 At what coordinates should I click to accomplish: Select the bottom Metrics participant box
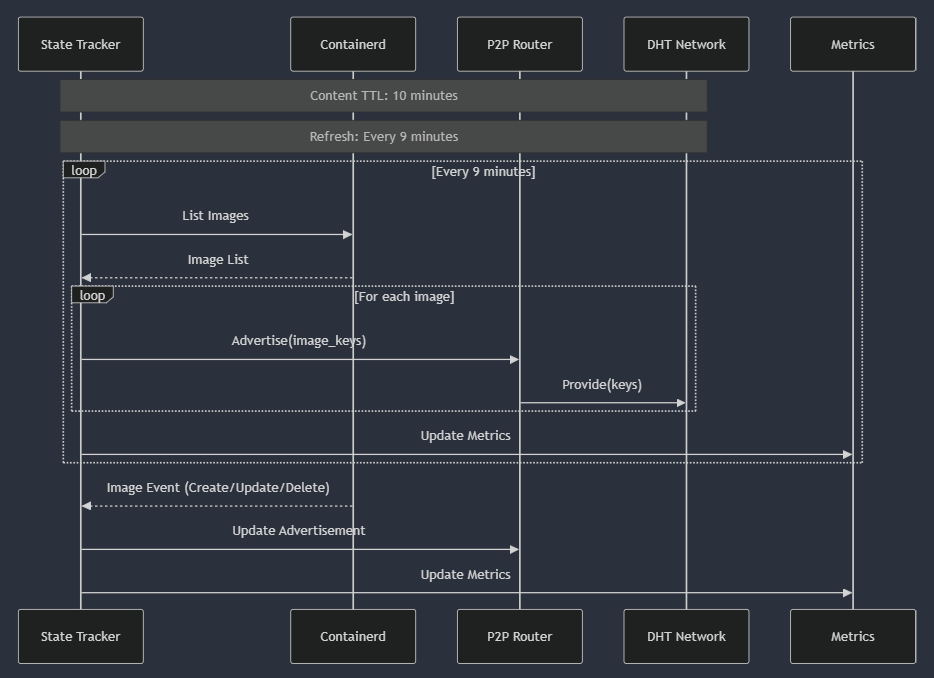[852, 636]
